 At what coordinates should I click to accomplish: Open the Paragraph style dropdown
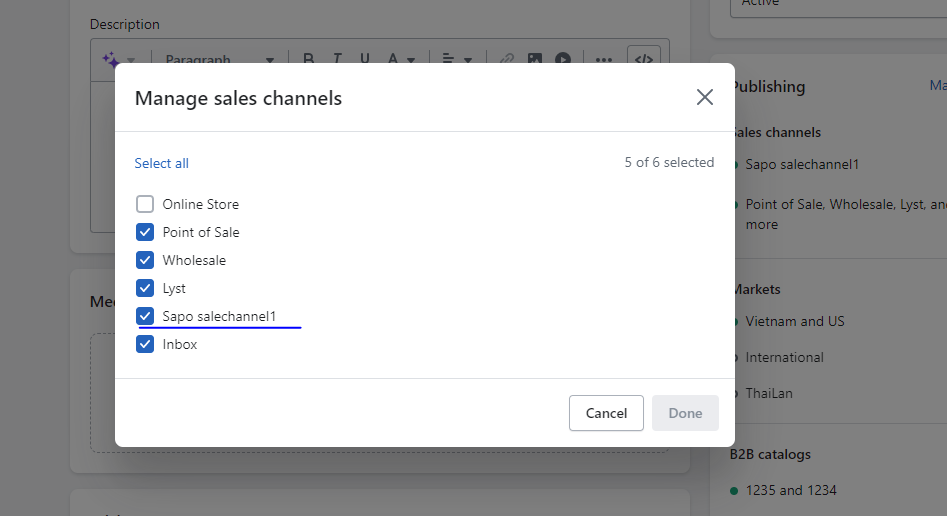(x=219, y=59)
